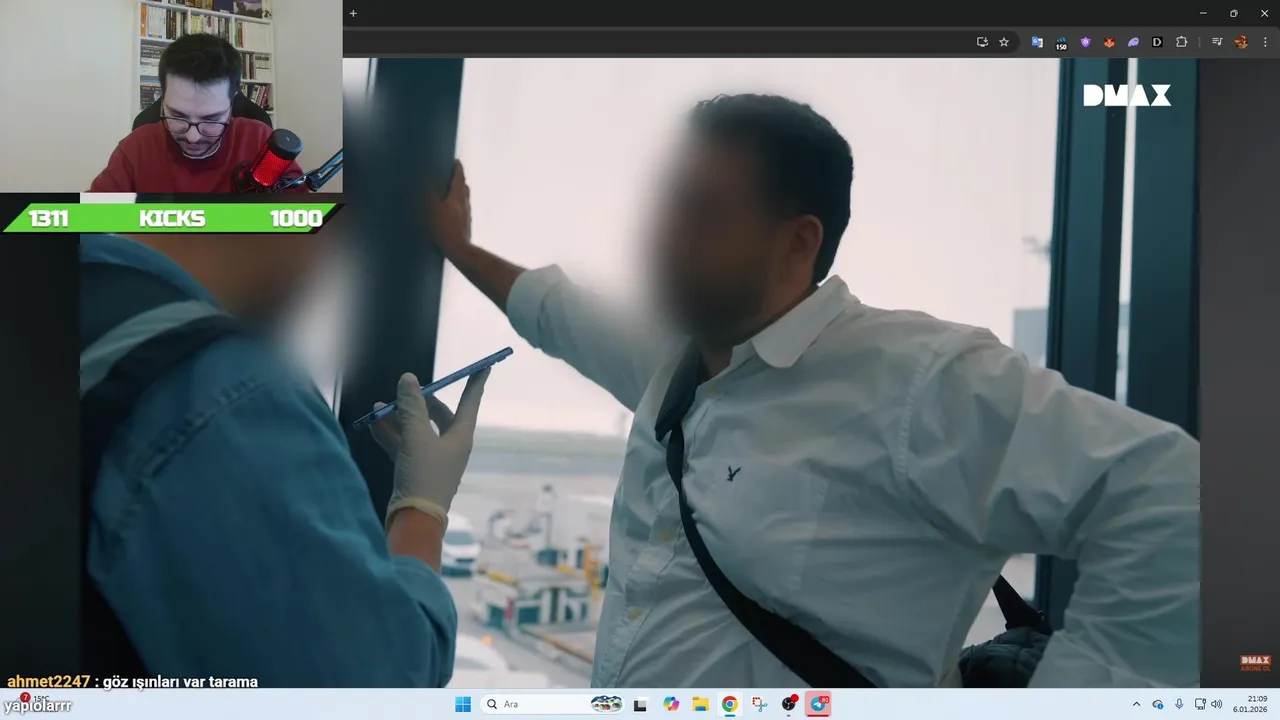Open the Extensions puzzle-piece menu
This screenshot has height=720, width=1280.
tap(1181, 42)
